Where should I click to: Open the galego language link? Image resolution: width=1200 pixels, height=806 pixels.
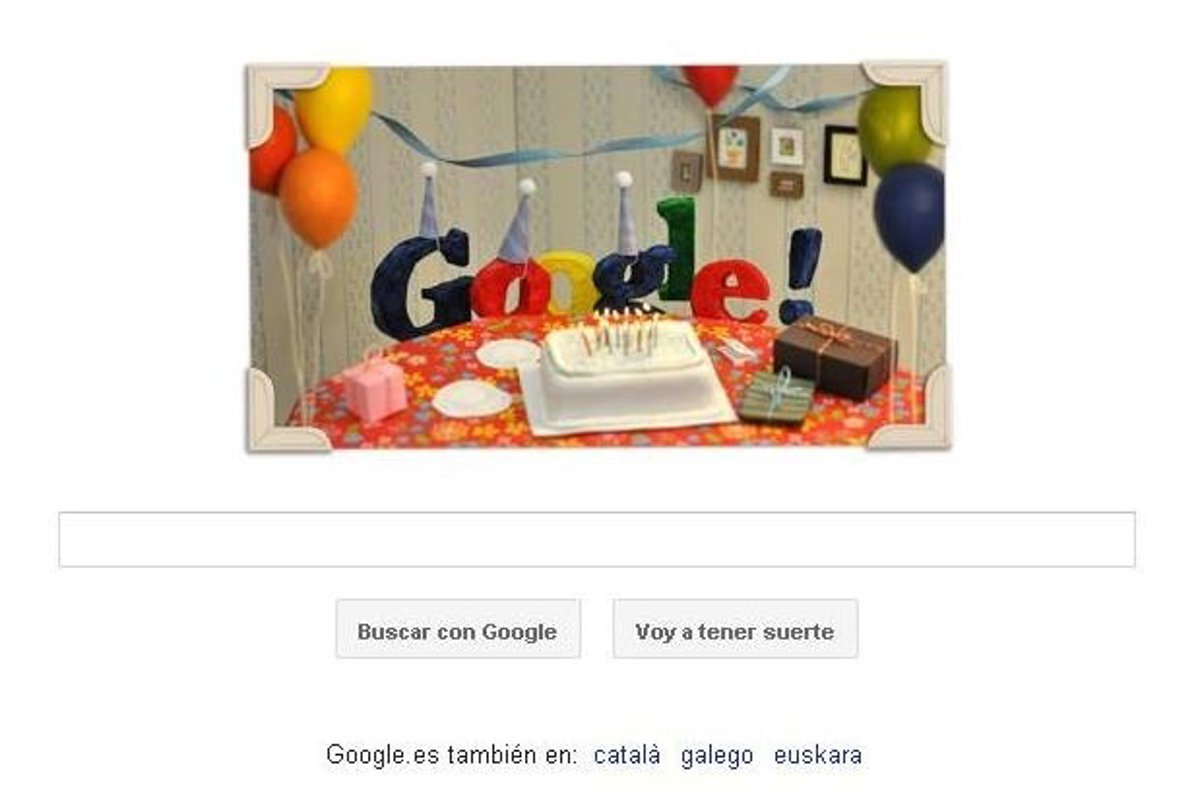tap(717, 755)
